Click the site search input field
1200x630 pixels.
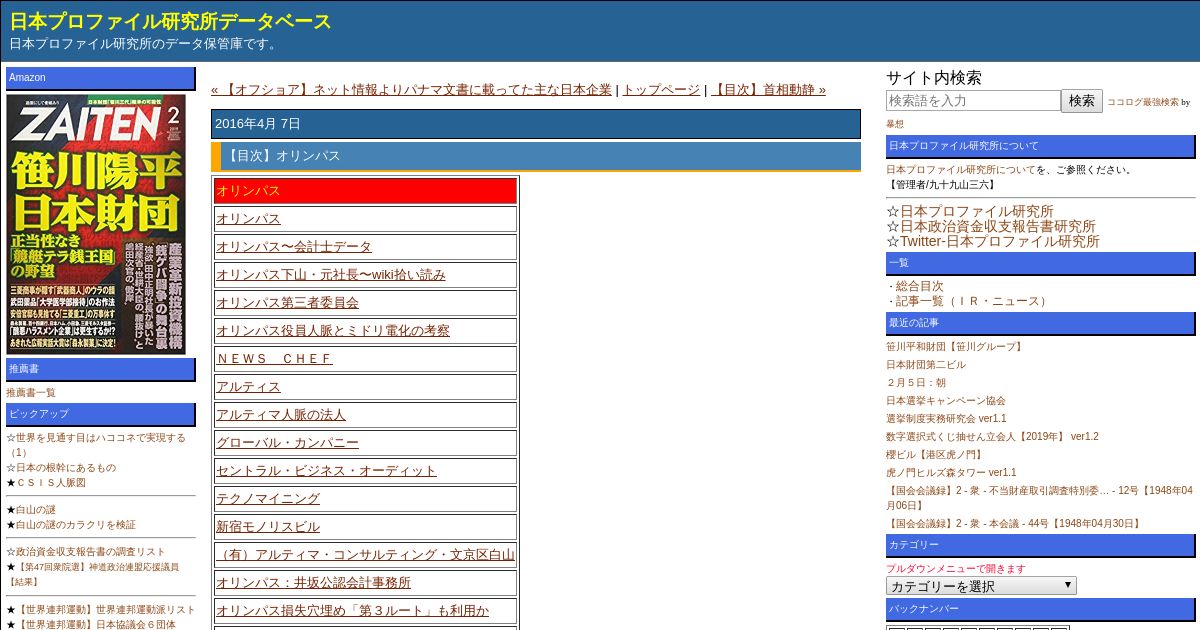(973, 101)
